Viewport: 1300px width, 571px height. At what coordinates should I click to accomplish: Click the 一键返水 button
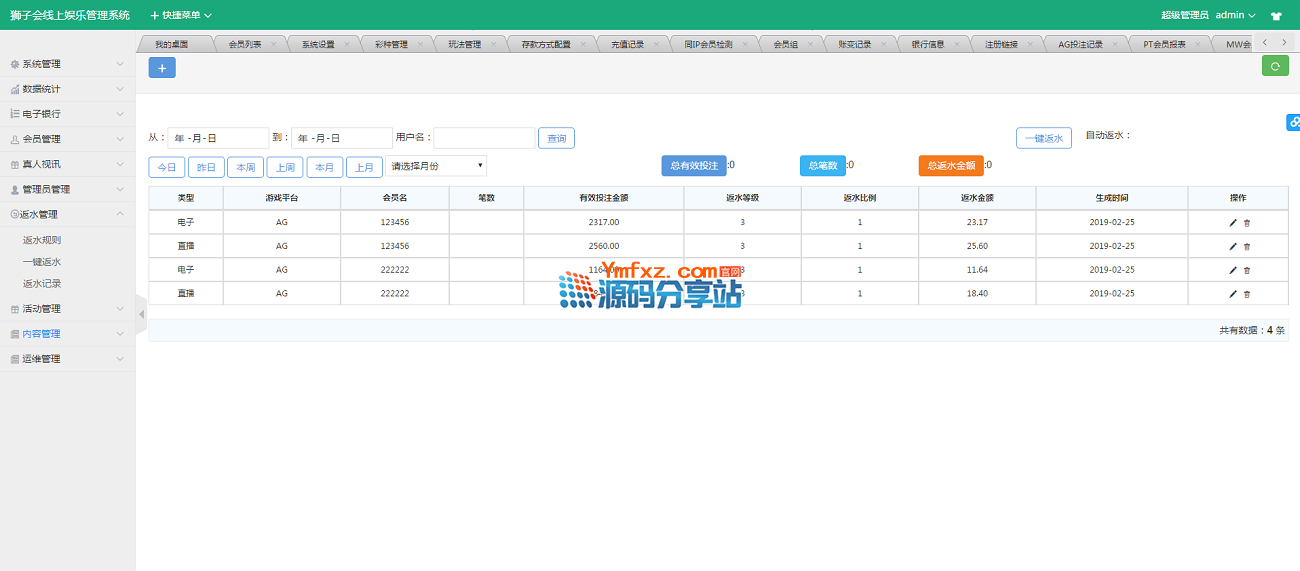(1043, 139)
